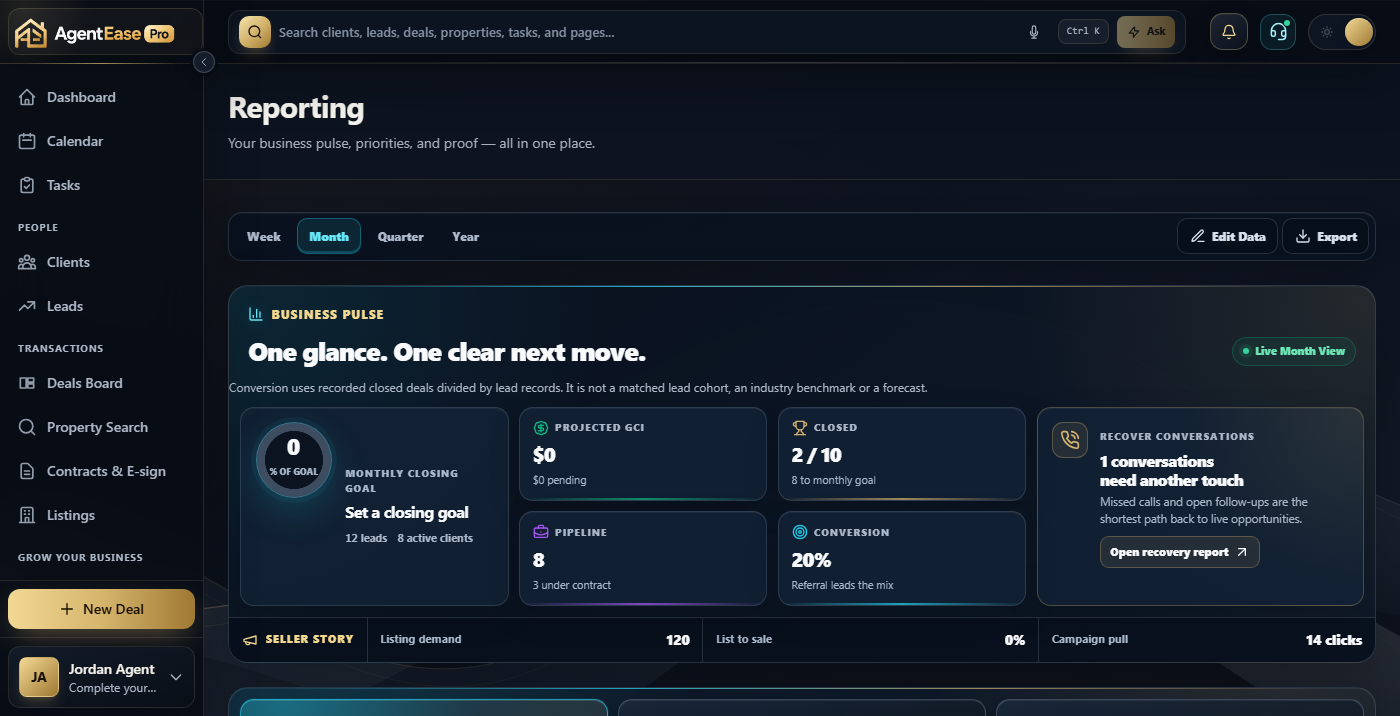Image resolution: width=1400 pixels, height=716 pixels.
Task: Click the Closed trophy icon
Action: pos(800,427)
